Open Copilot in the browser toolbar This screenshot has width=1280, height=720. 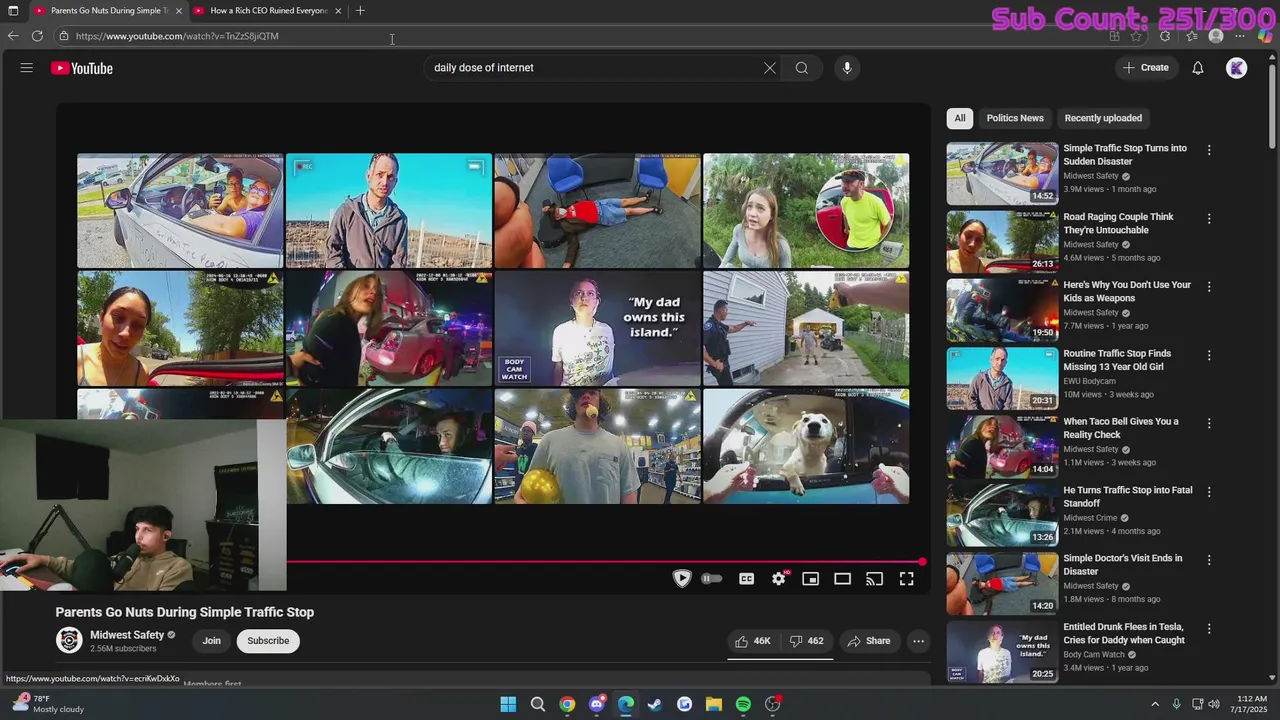click(x=1265, y=36)
